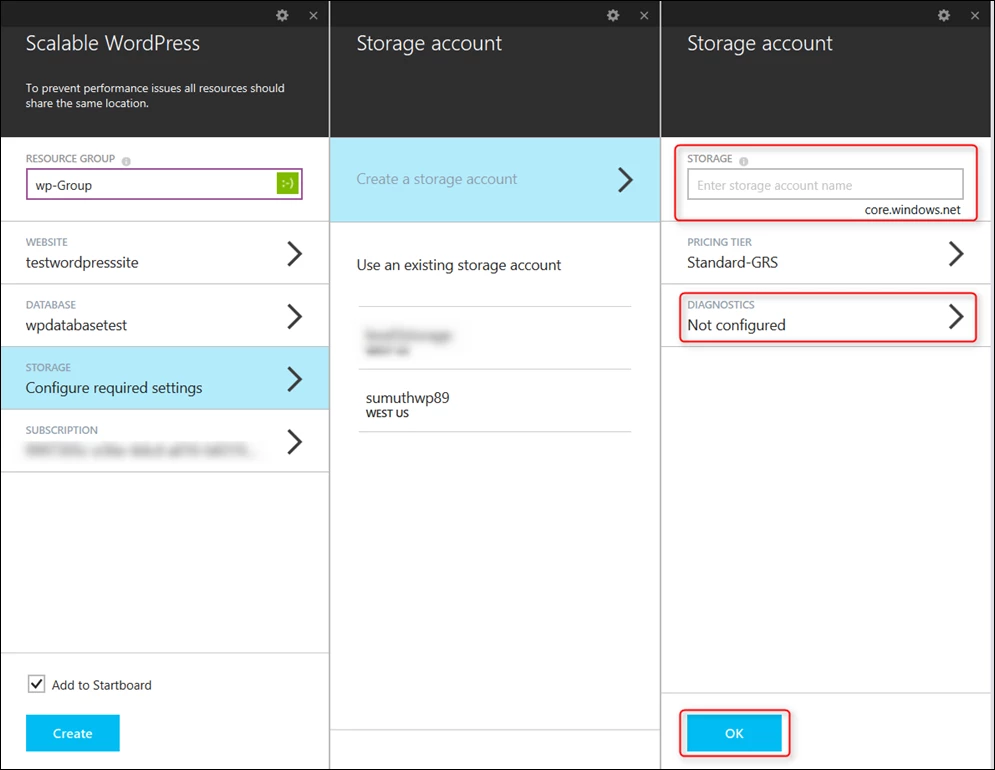Screen dimensions: 995x770
Task: Expand Website row chevron
Action: [x=294, y=253]
